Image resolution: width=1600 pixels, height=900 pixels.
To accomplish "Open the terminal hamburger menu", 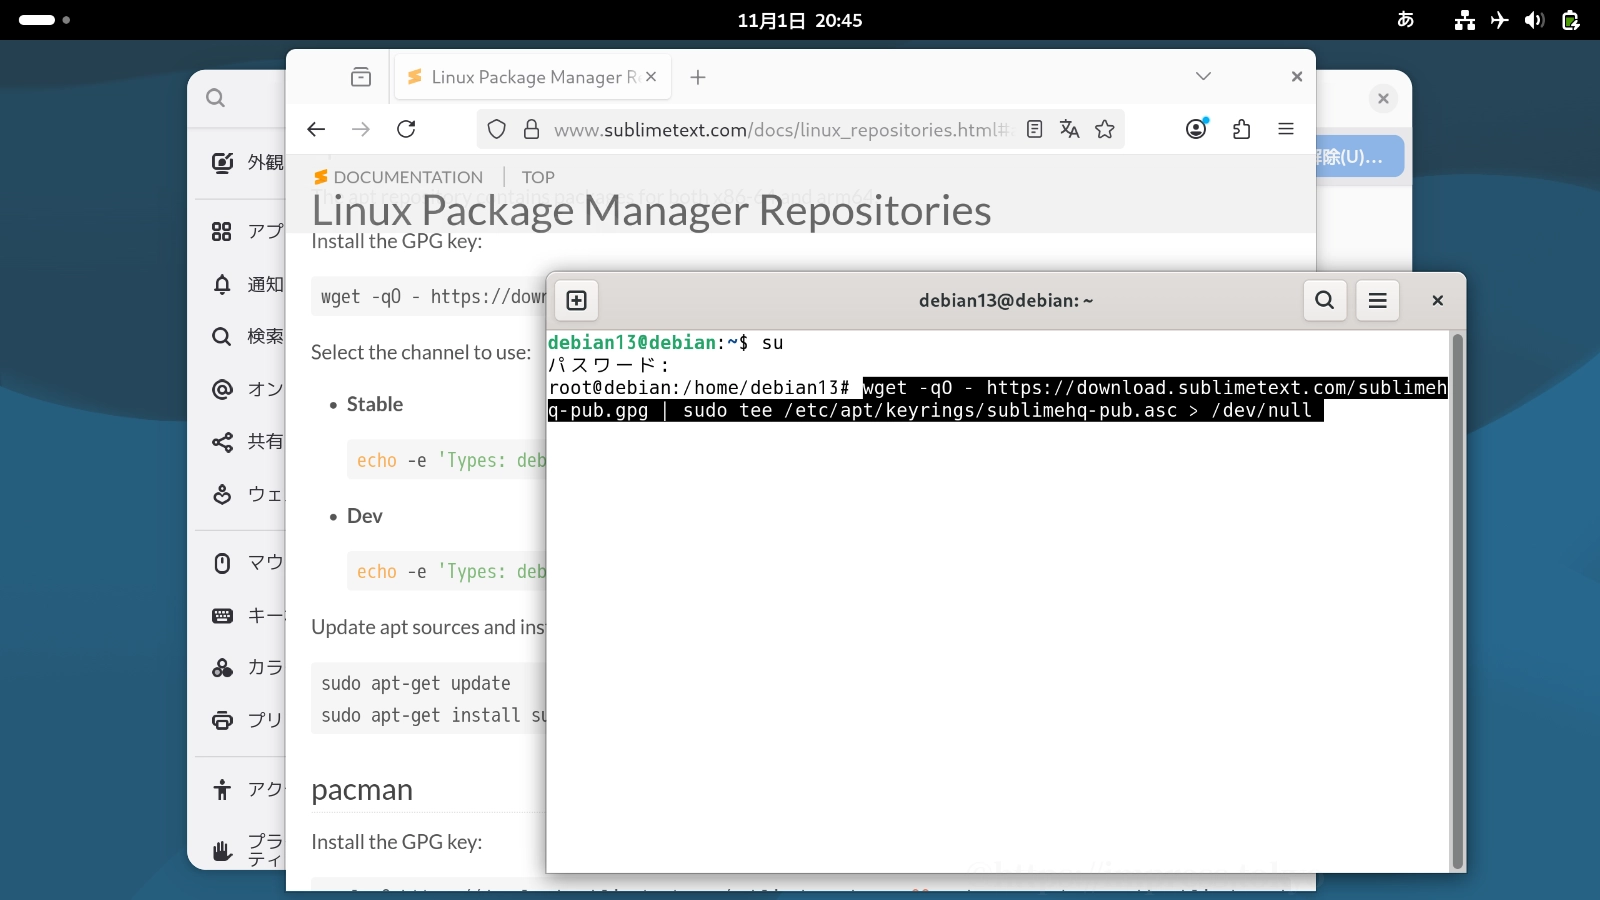I will pos(1377,300).
